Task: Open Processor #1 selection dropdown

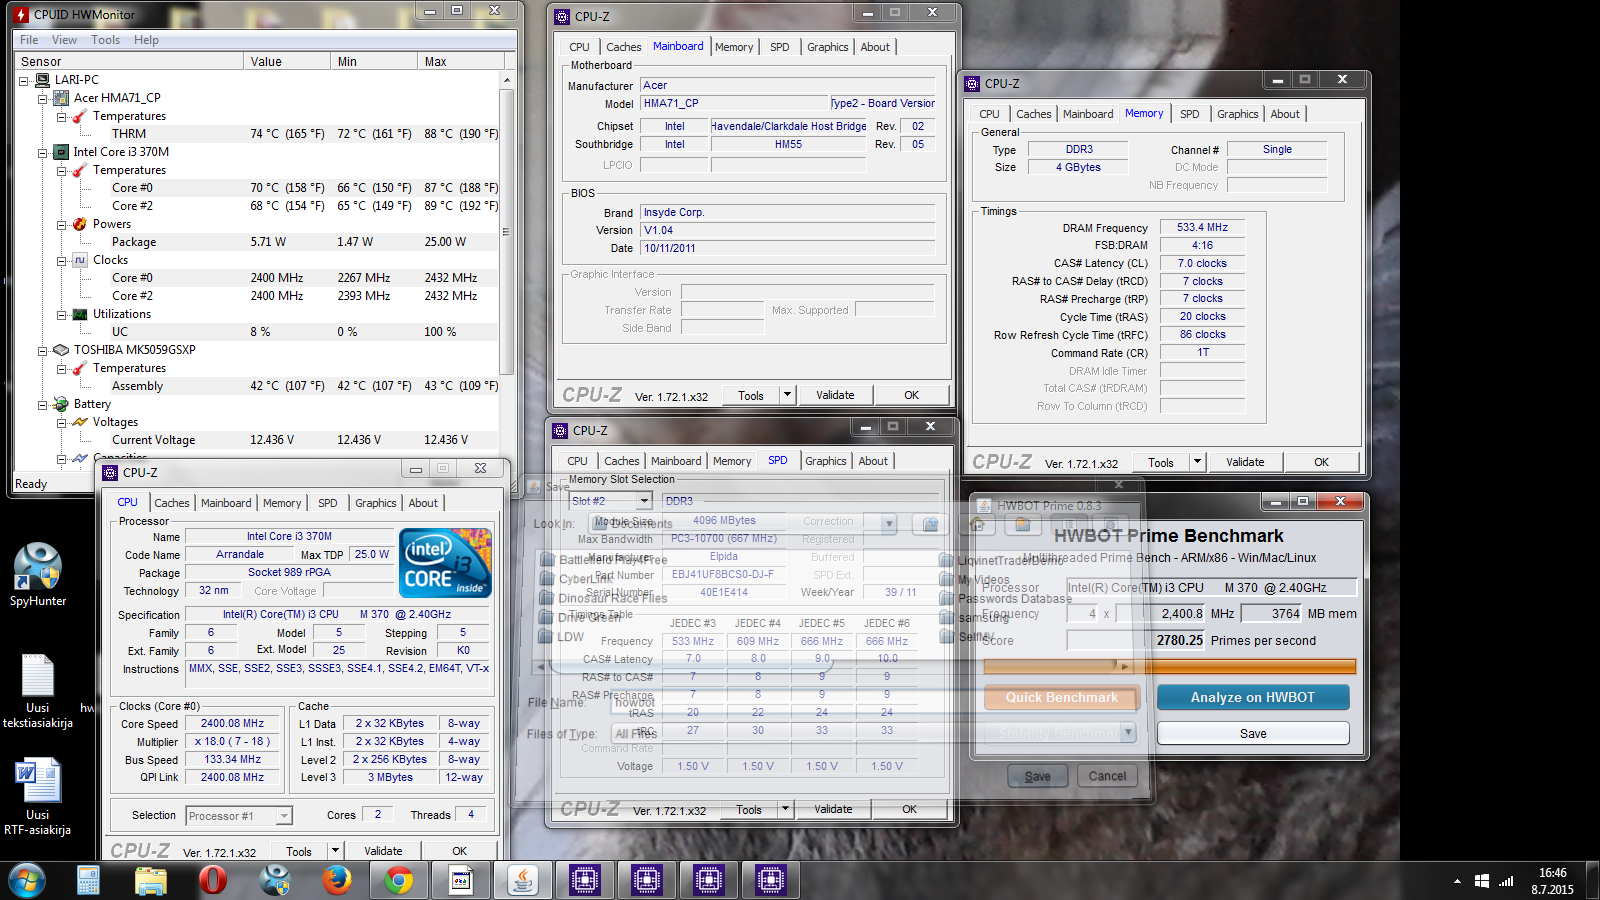Action: tap(284, 816)
